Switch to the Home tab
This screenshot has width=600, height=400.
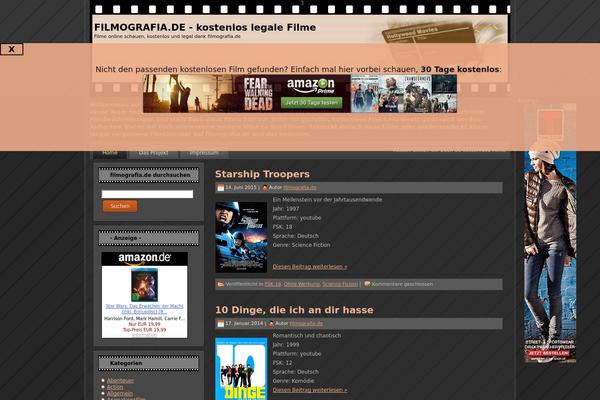(110, 153)
